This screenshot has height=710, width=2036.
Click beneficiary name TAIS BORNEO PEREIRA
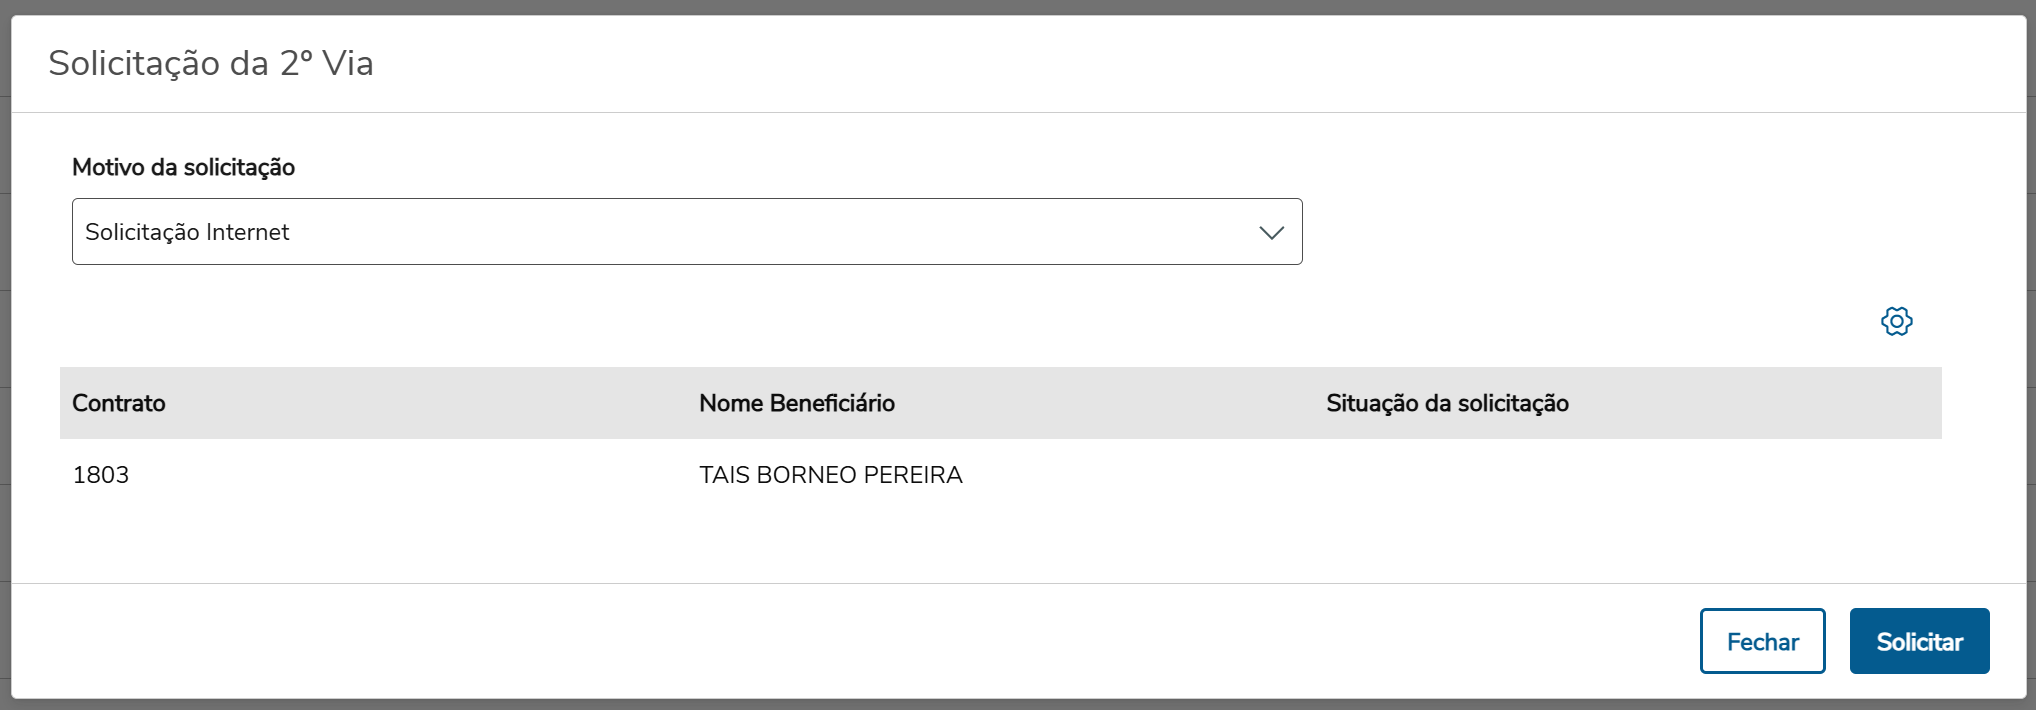click(x=830, y=475)
